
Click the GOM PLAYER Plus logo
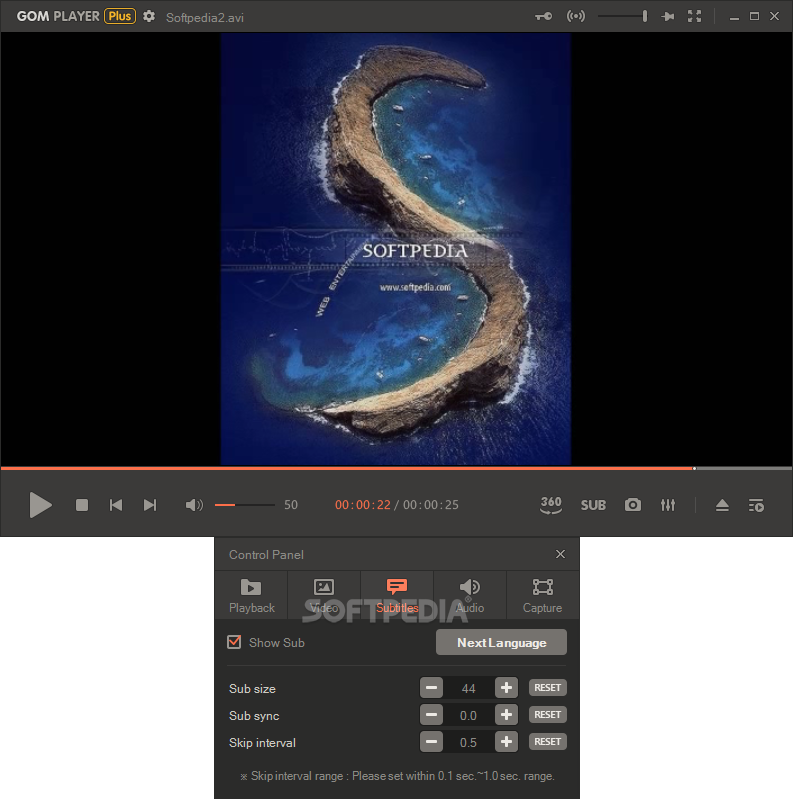pos(76,16)
